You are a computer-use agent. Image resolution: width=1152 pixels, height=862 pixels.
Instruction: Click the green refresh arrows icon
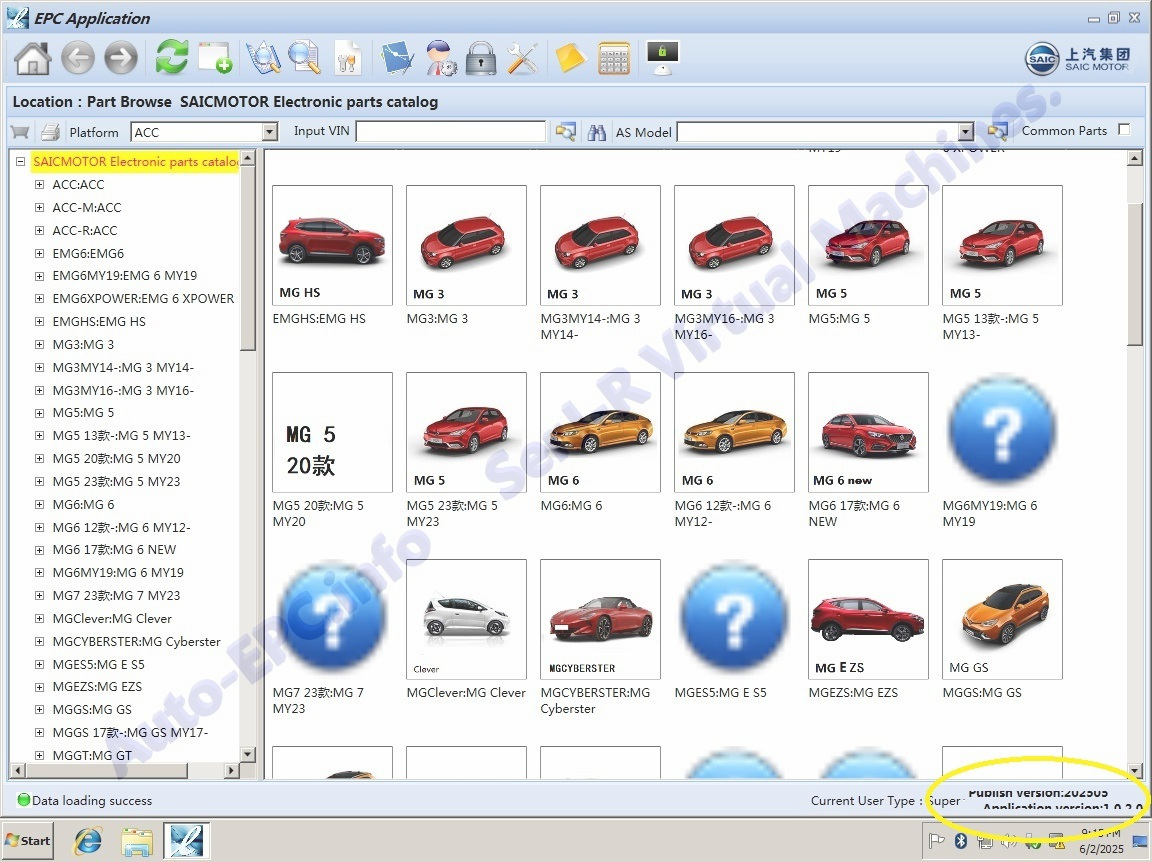[172, 58]
